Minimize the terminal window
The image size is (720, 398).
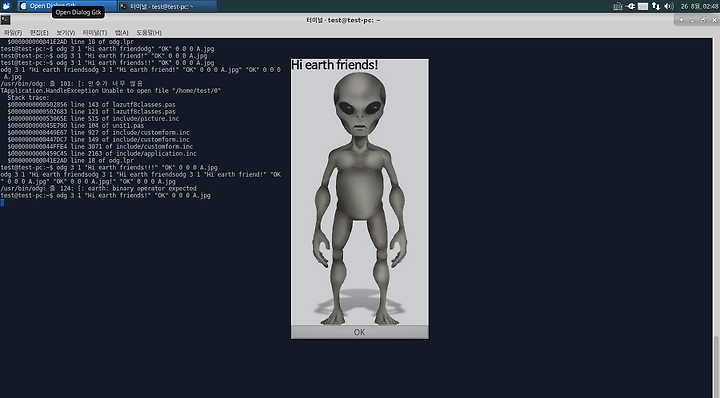[x=692, y=20]
